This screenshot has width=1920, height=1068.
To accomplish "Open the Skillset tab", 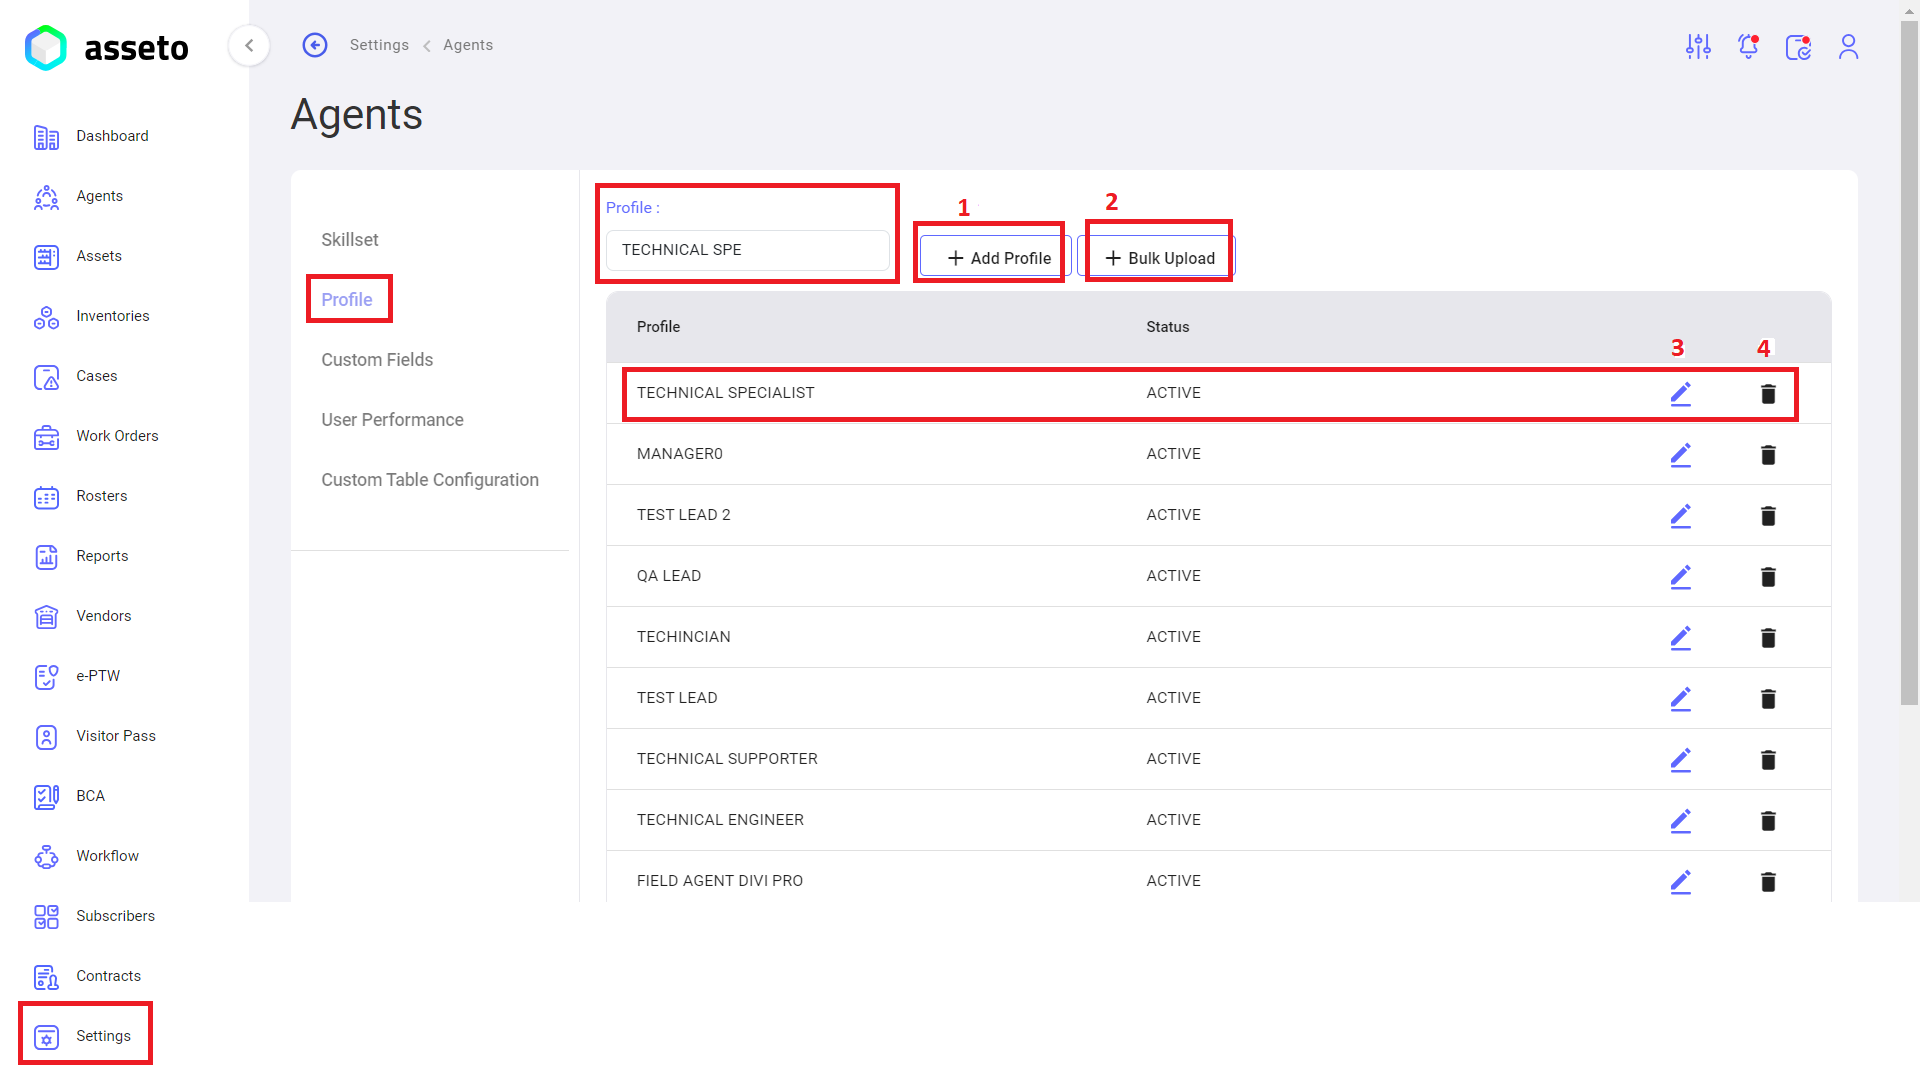I will (x=350, y=240).
